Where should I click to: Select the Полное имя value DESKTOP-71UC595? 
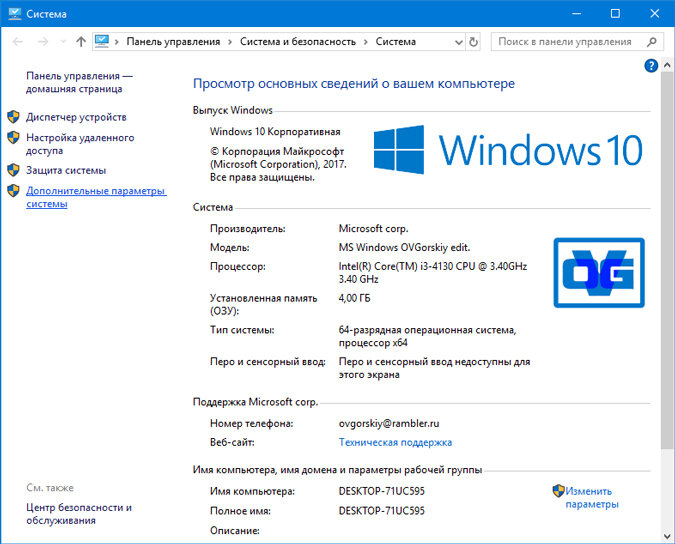381,511
